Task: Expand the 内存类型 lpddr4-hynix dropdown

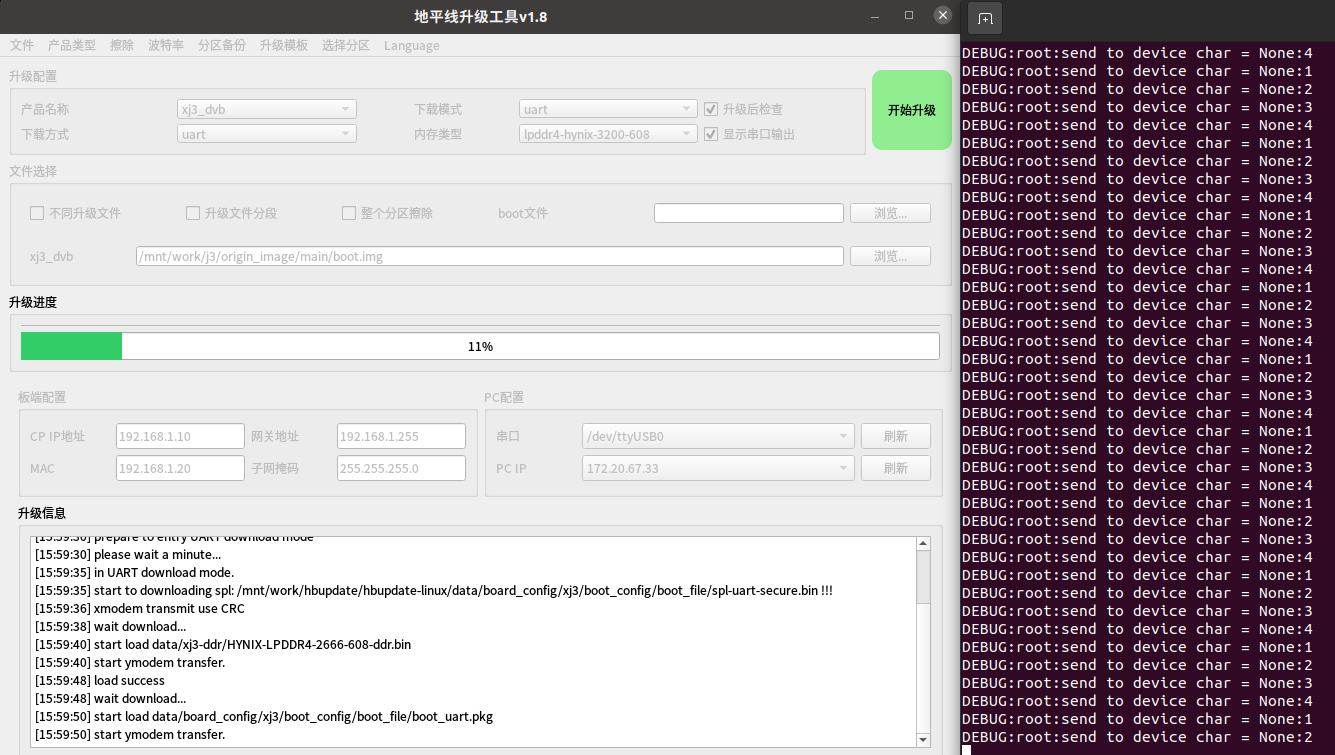Action: pyautogui.click(x=608, y=134)
